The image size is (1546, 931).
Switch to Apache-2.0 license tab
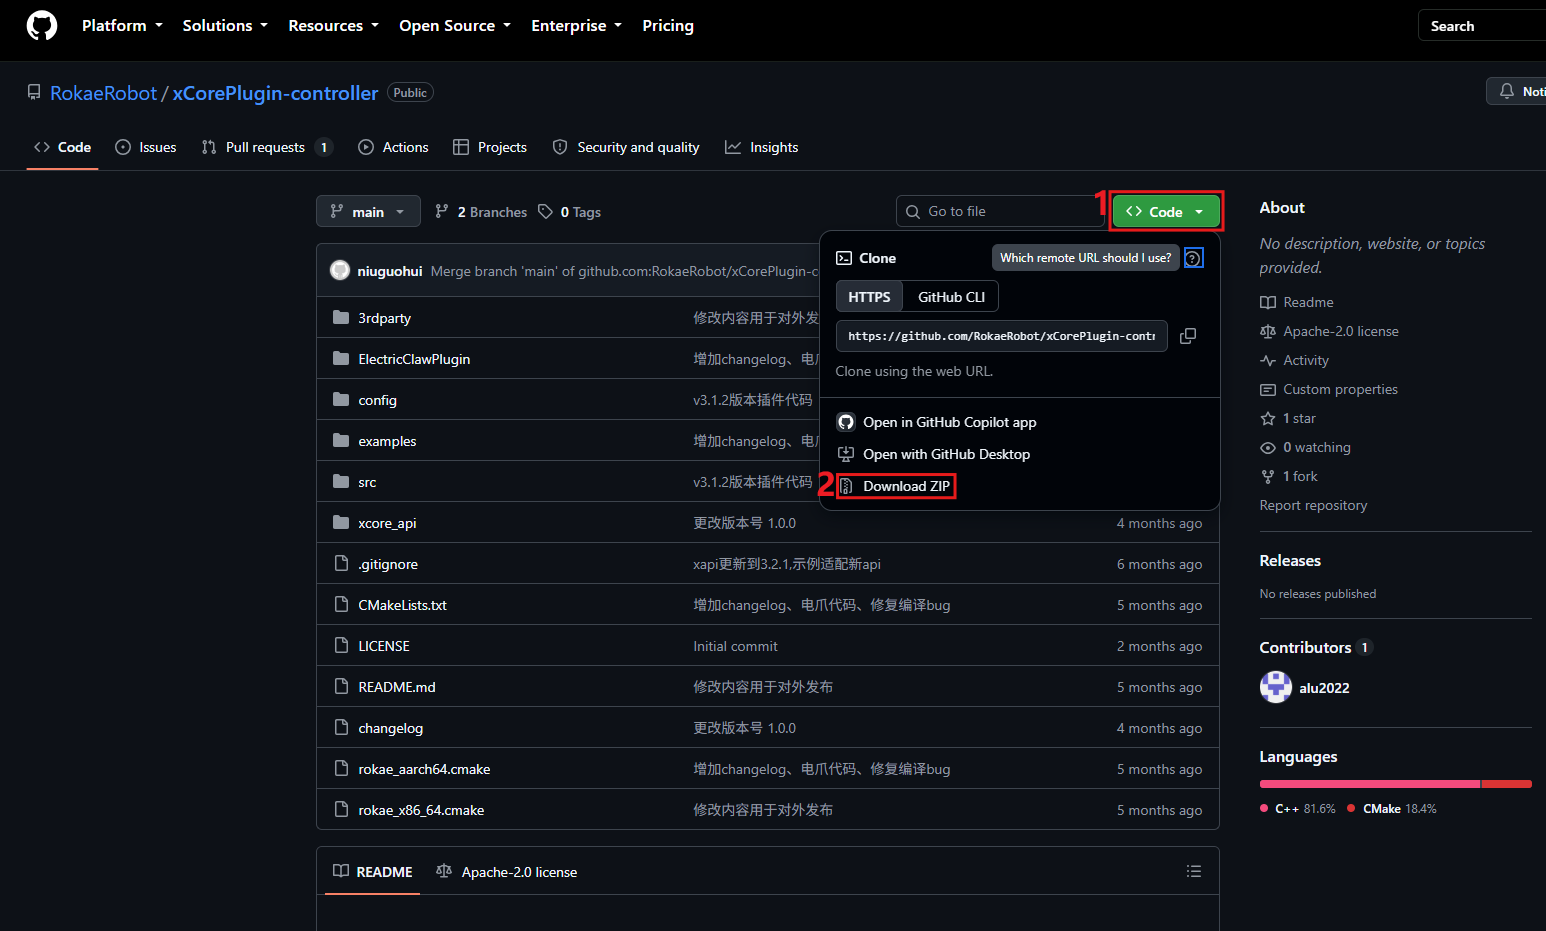pos(507,872)
